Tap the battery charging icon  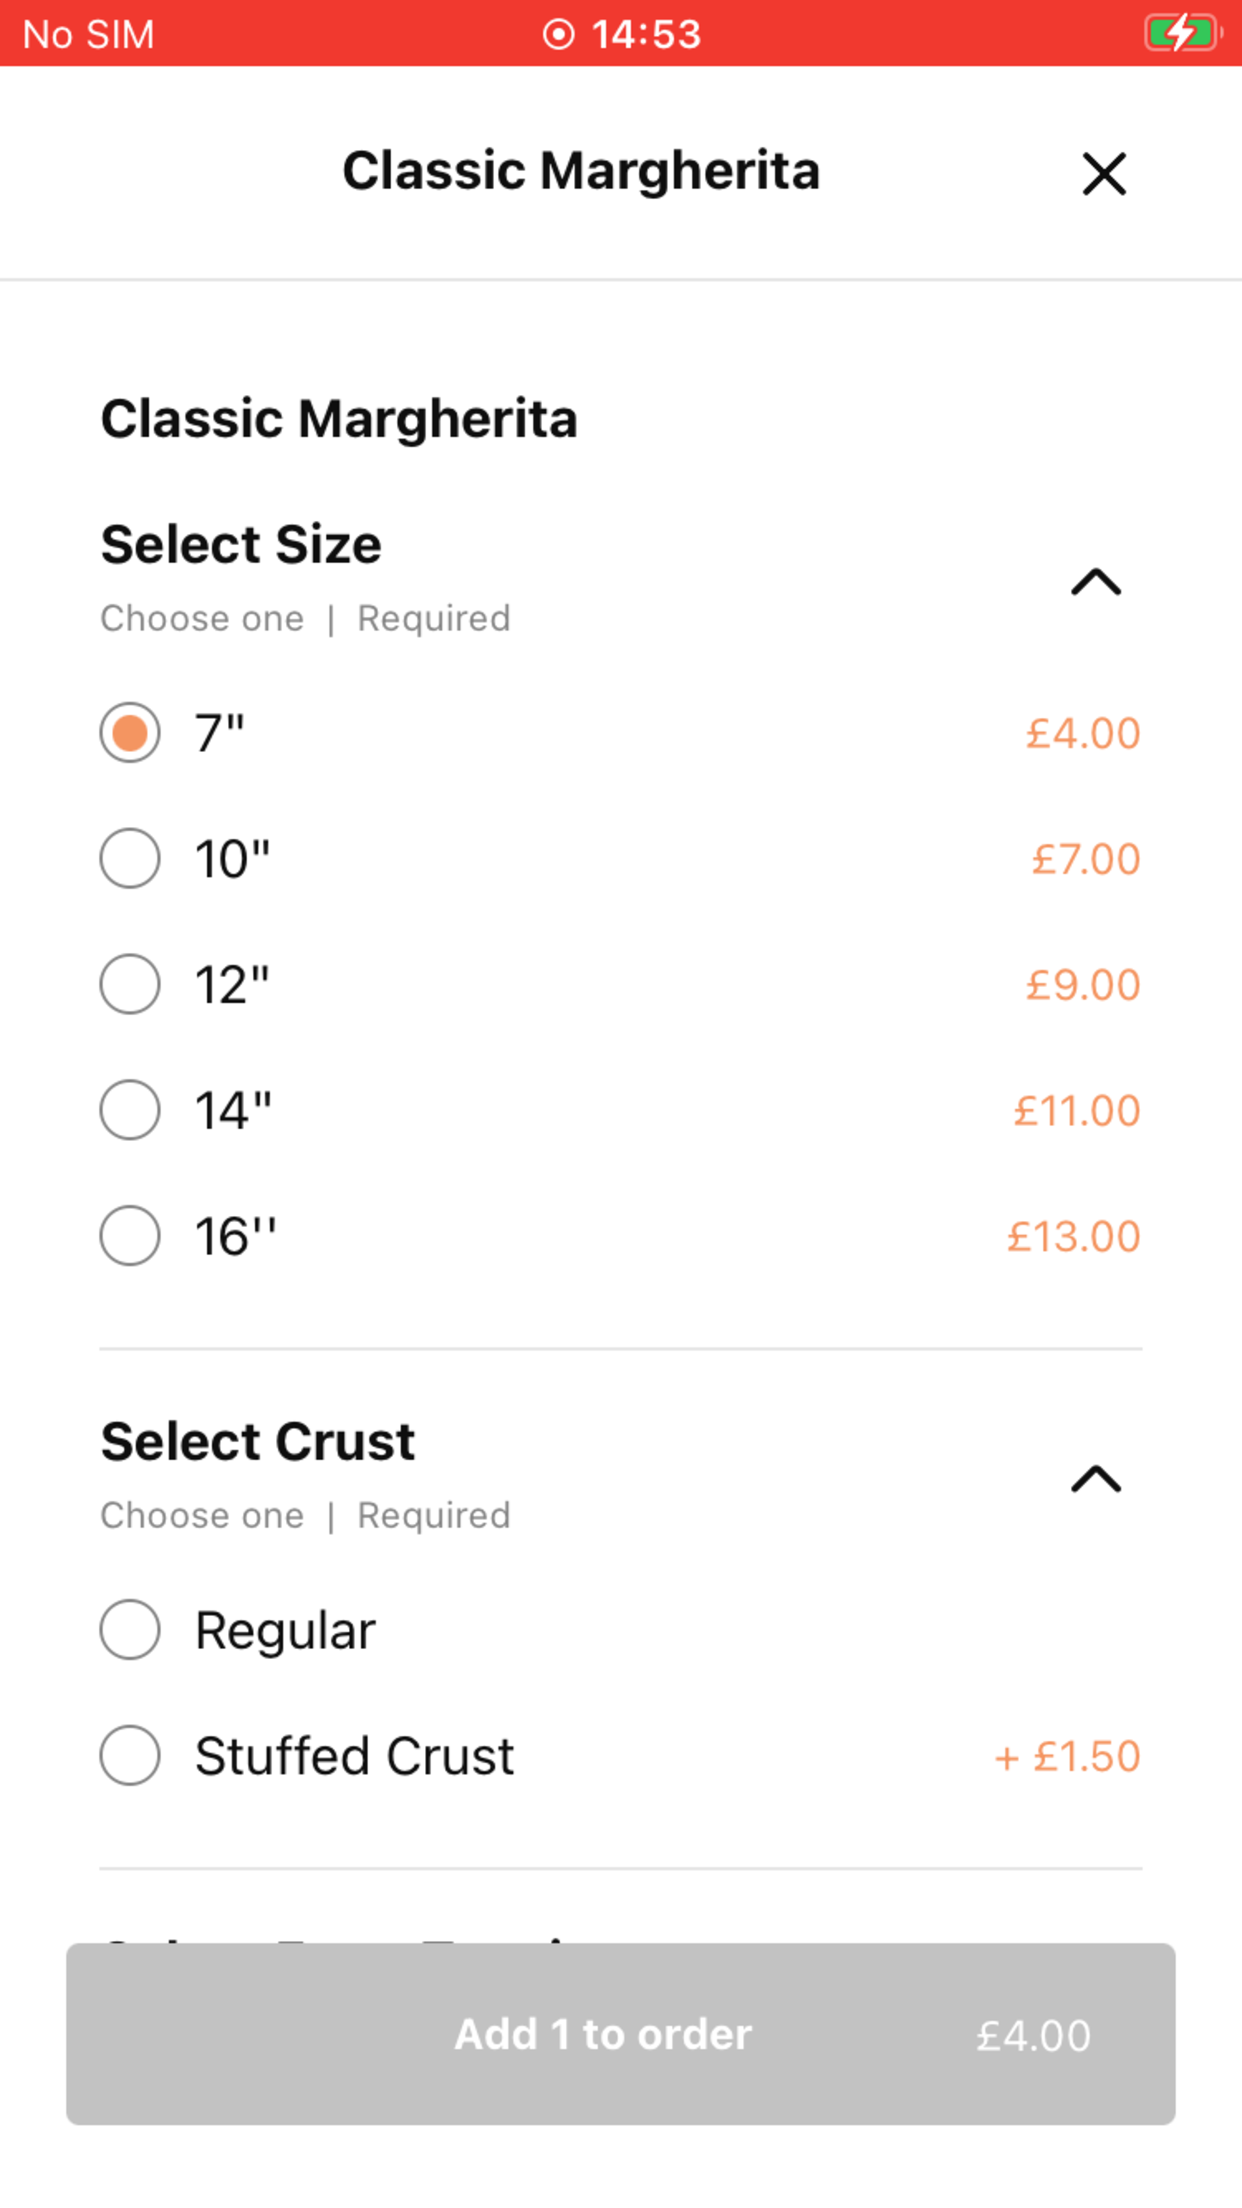(1183, 33)
